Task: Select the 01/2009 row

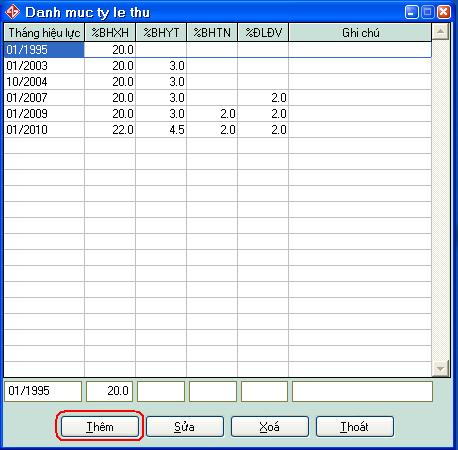Action: click(x=218, y=114)
